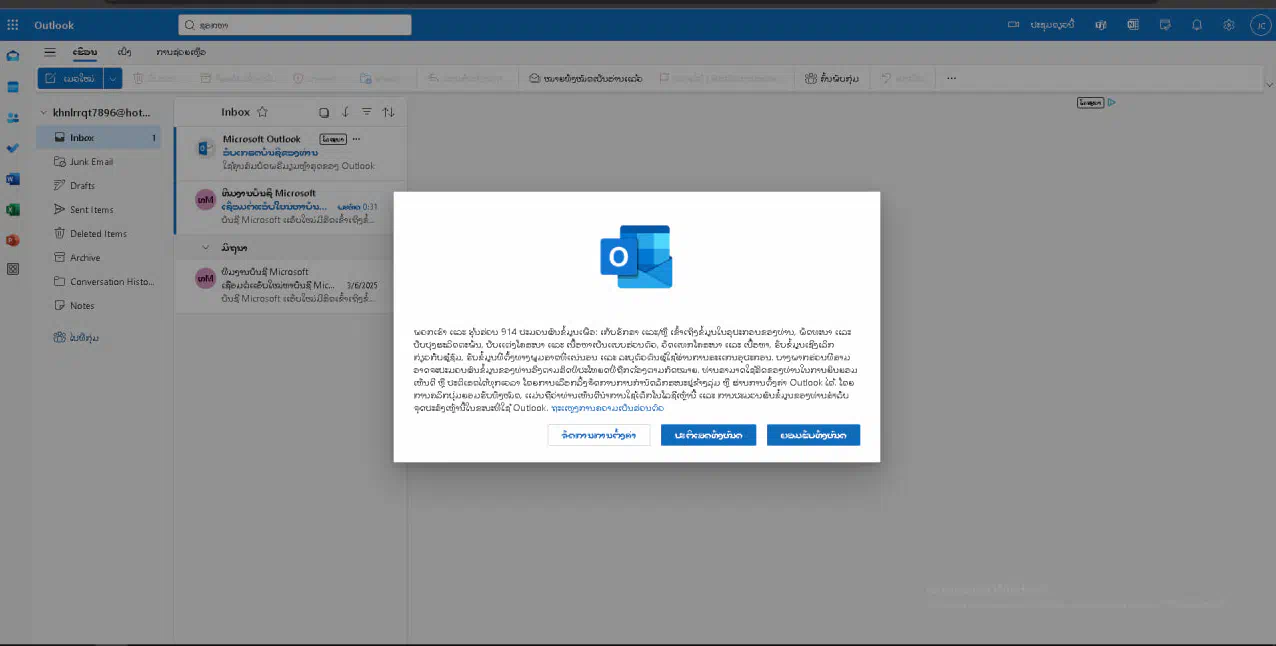Viewport: 1276px width, 646px height.
Task: Open manage preferences in the consent dialog
Action: point(599,435)
